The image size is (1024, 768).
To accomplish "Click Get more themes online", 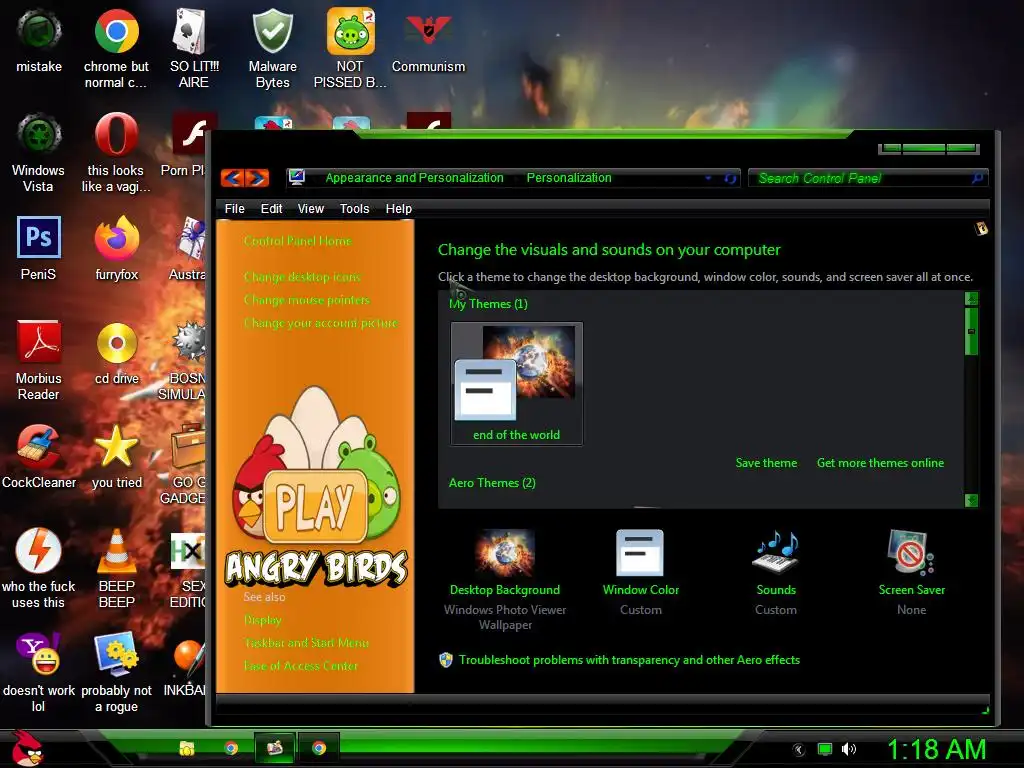I will pos(880,463).
